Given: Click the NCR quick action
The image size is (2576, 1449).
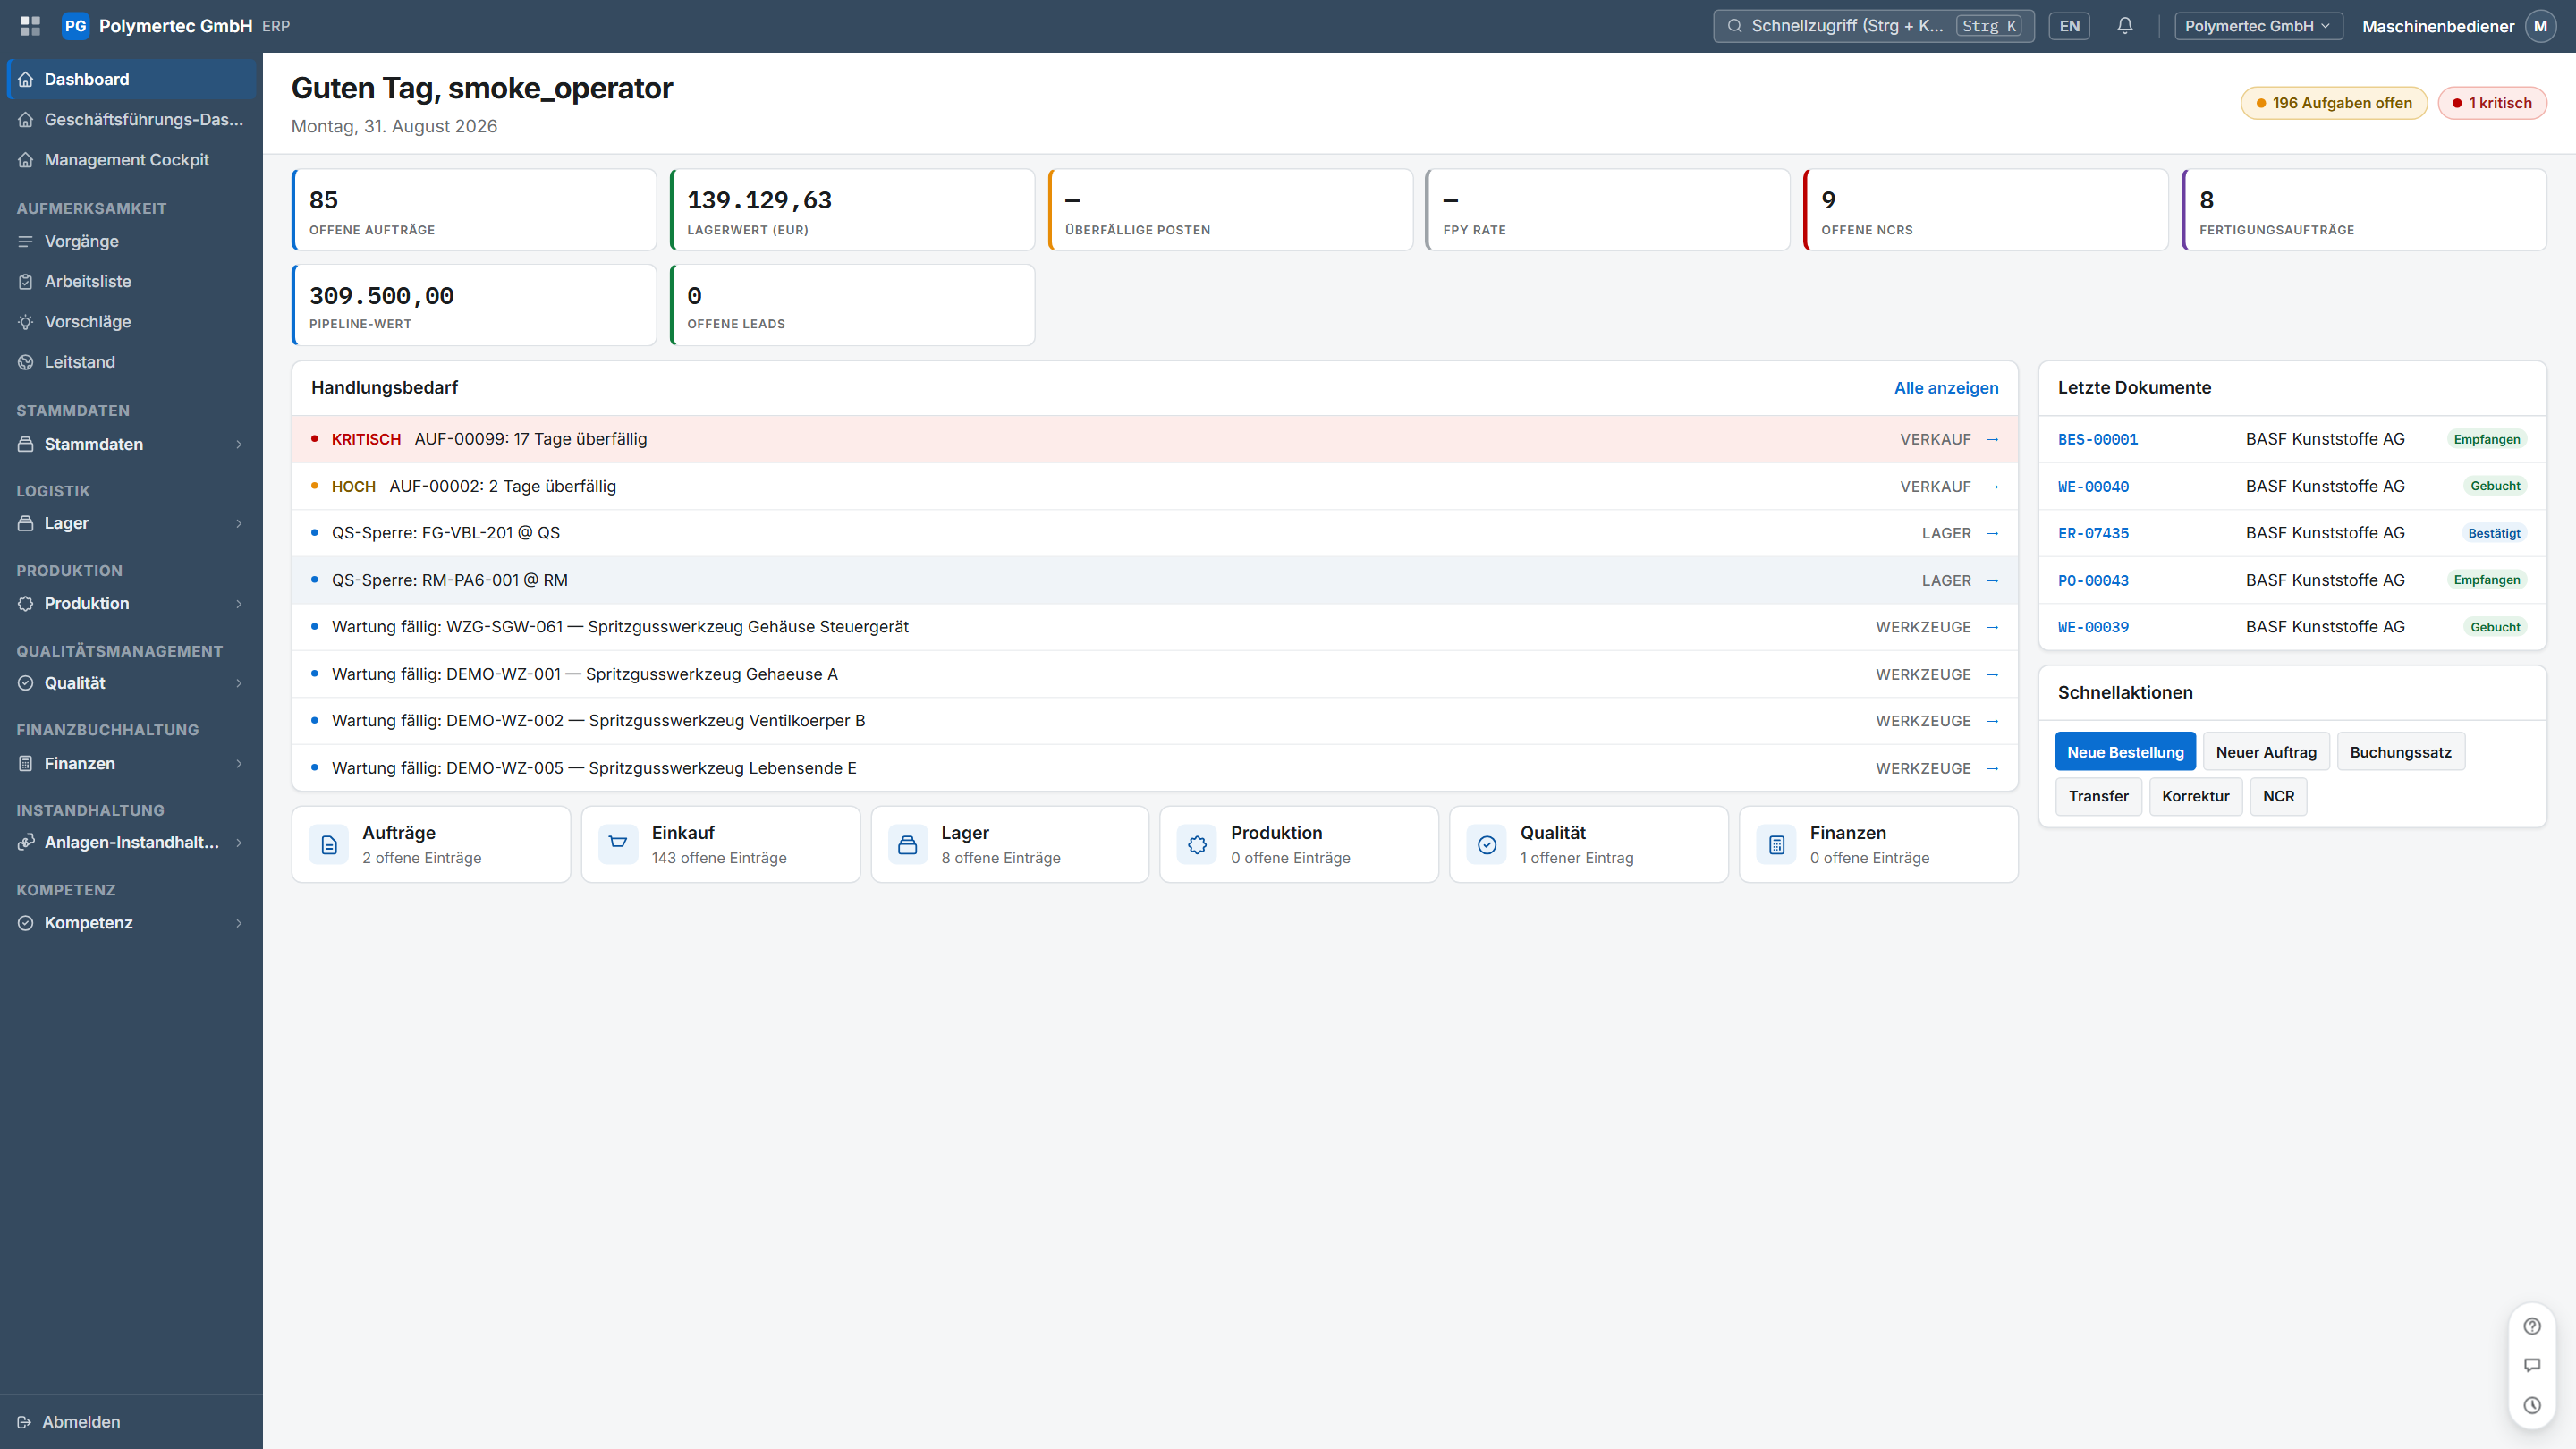Looking at the screenshot, I should 2278,796.
